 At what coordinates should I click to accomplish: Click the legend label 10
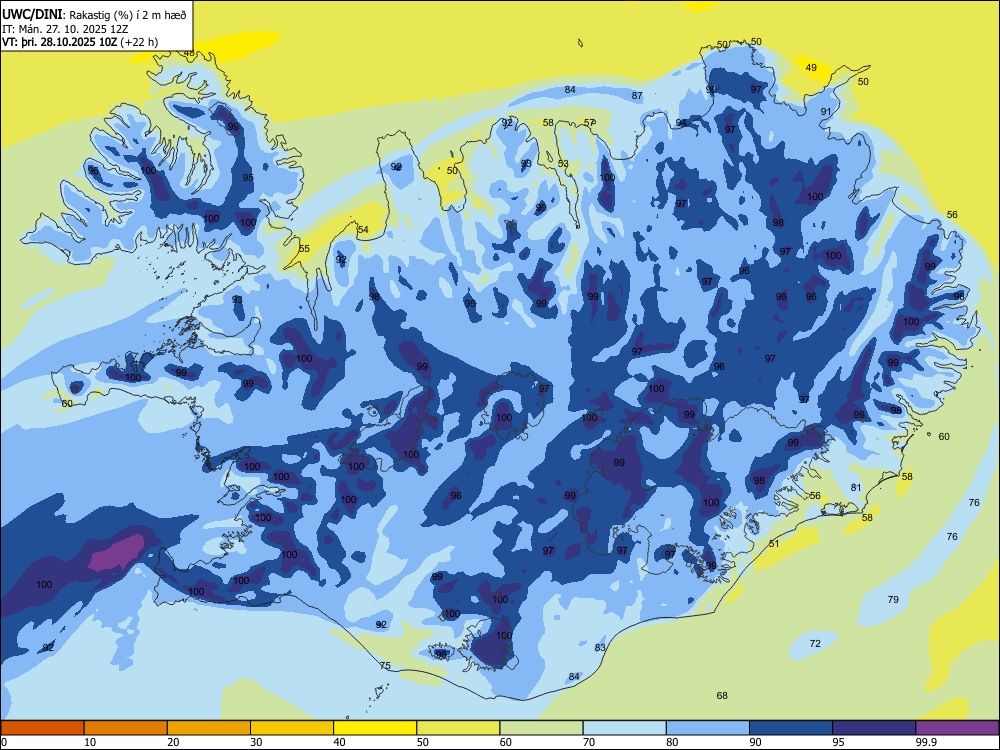point(90,742)
